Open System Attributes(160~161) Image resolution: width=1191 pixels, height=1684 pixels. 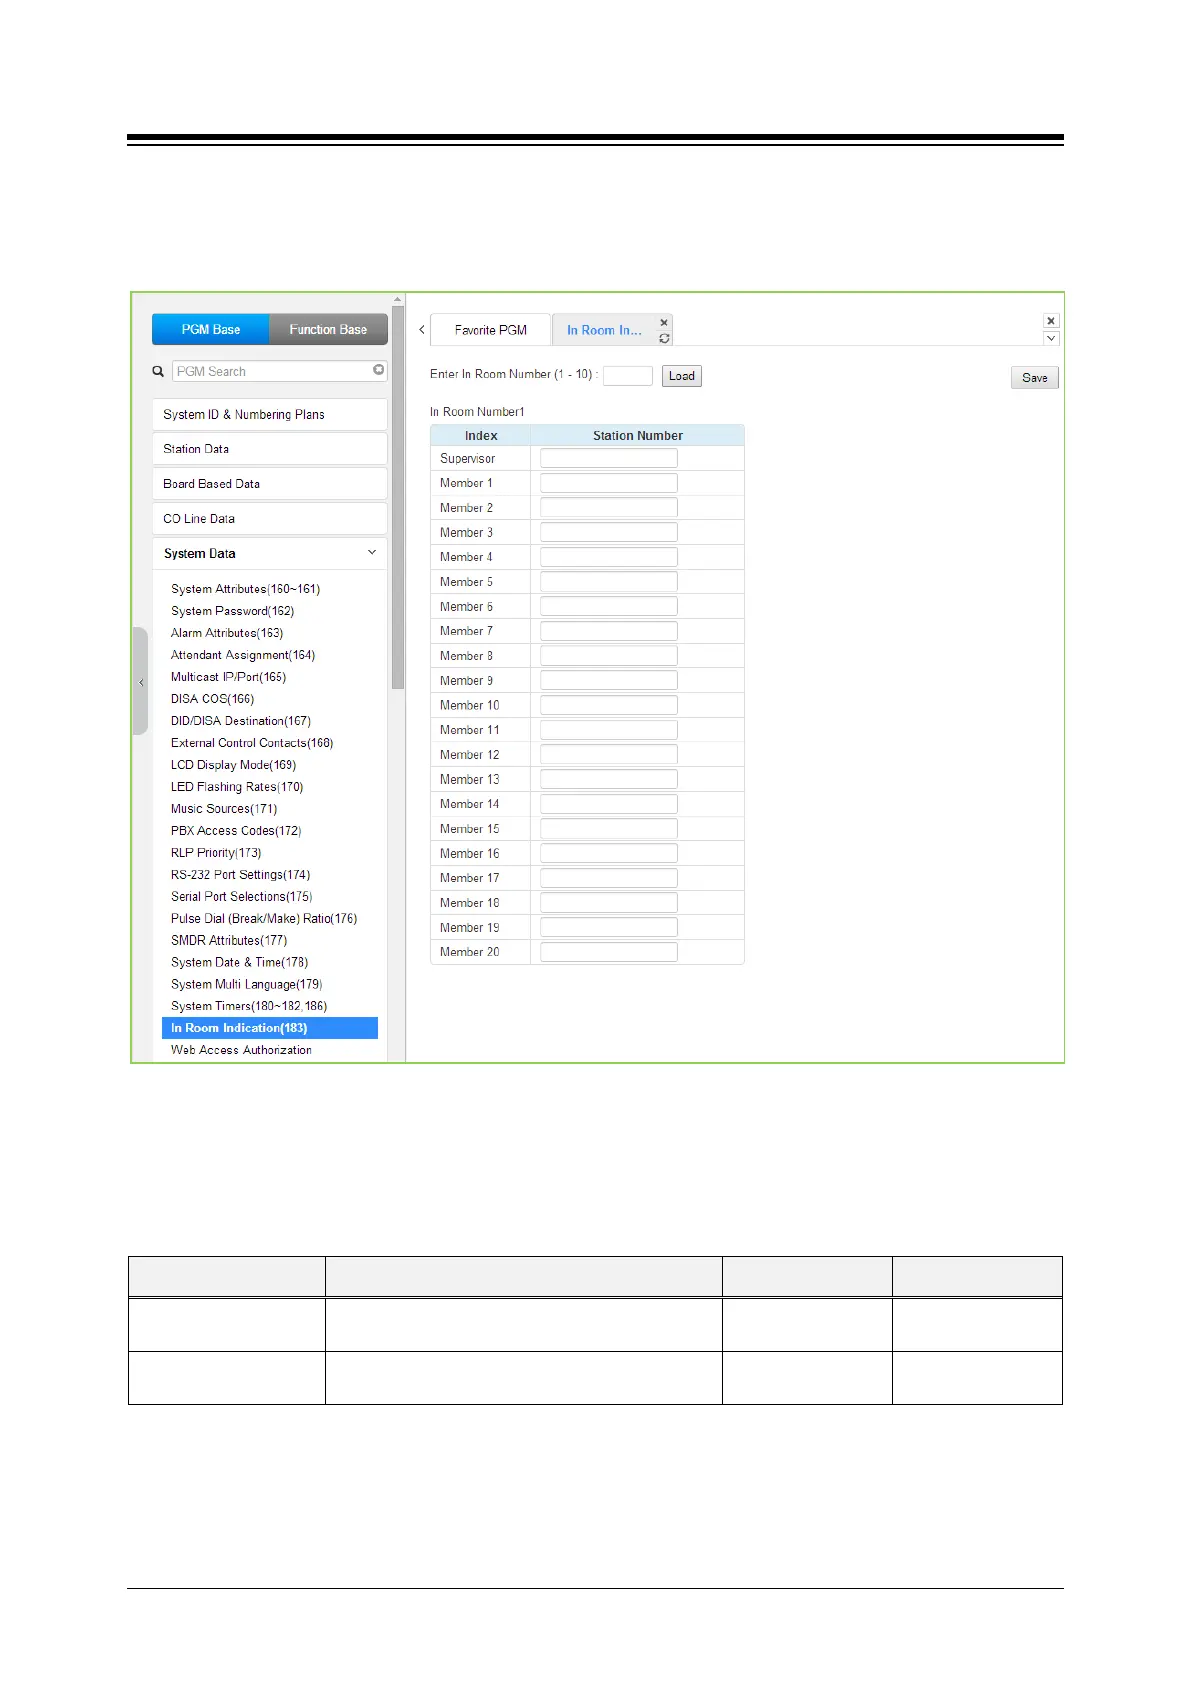coord(245,589)
